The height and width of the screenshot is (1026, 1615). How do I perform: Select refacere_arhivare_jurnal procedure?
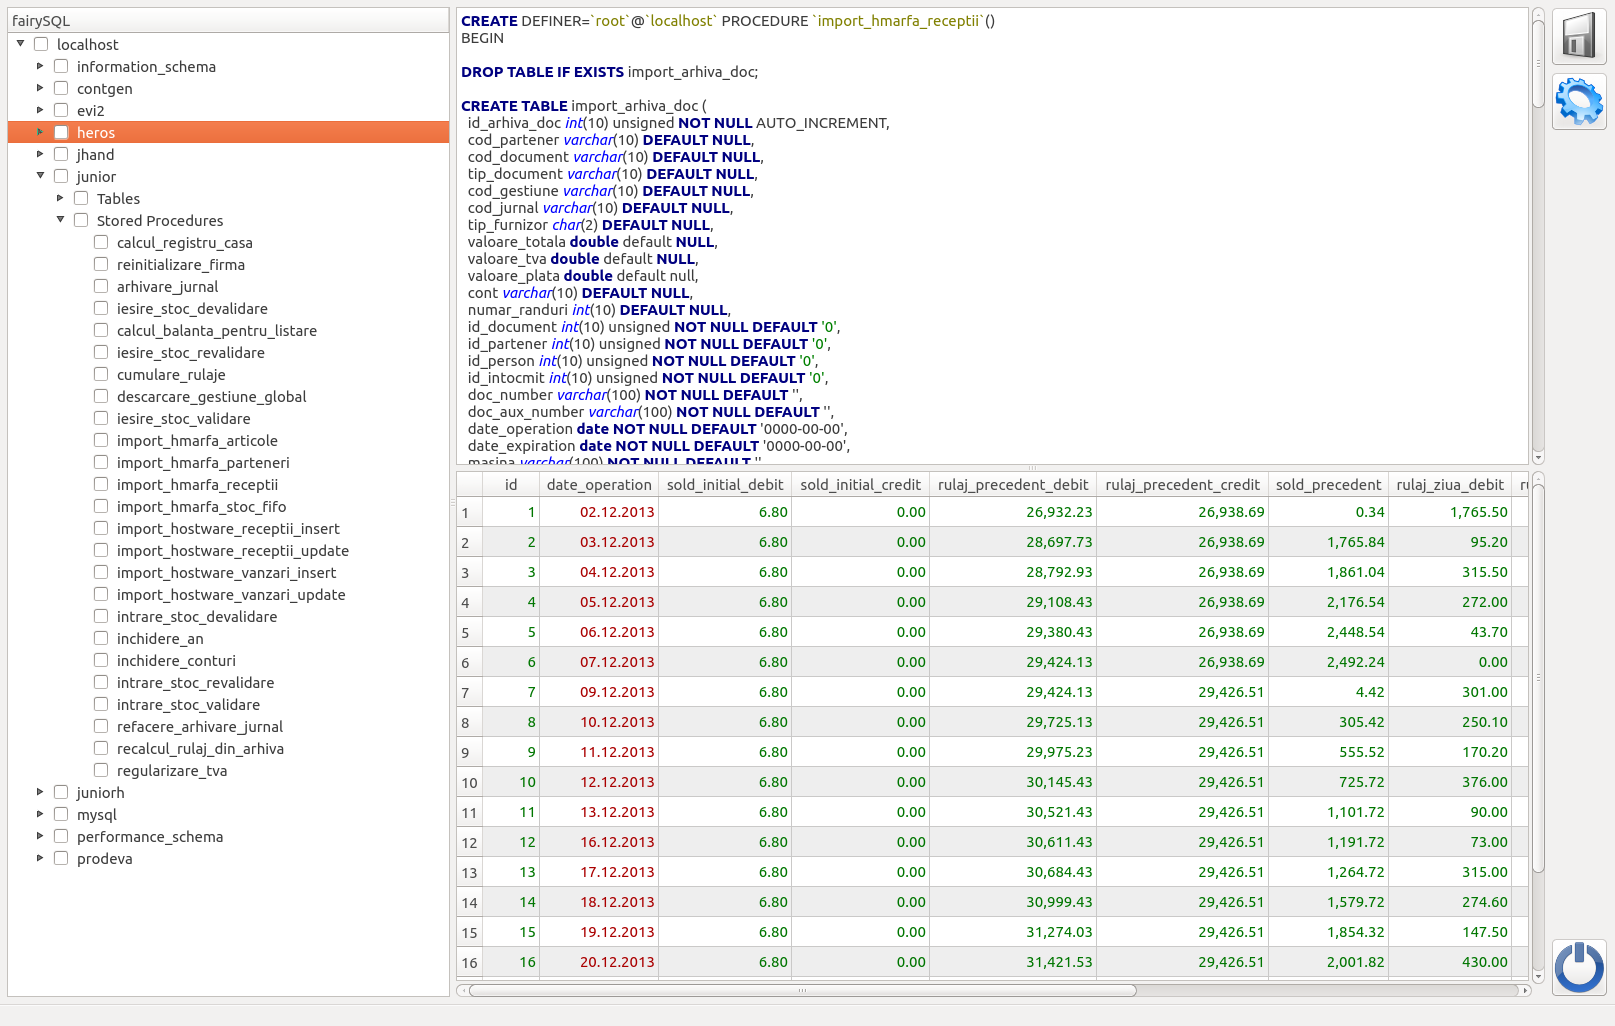click(x=200, y=727)
